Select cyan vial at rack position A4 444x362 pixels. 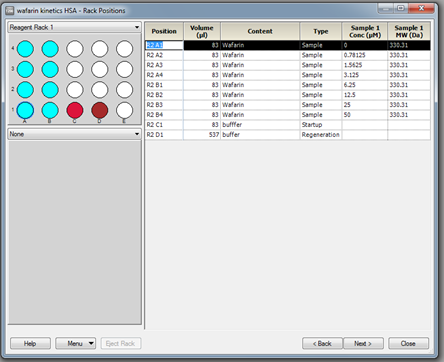tap(25, 49)
